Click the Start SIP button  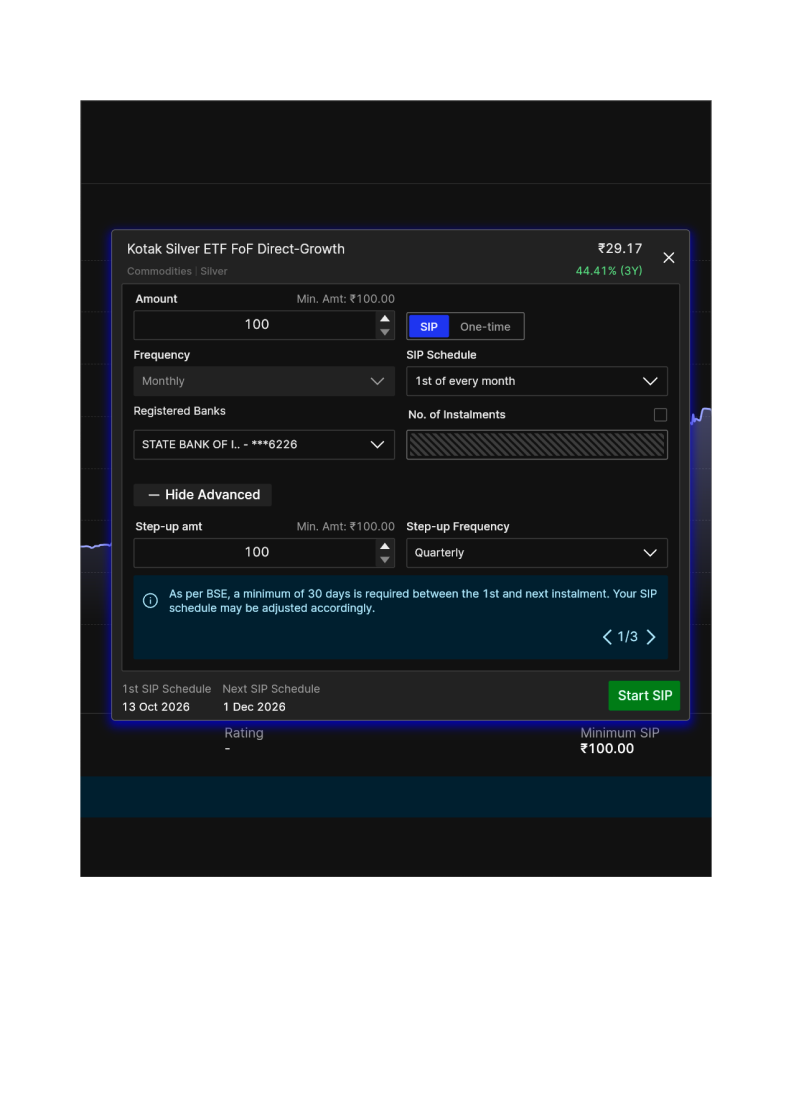[x=644, y=696]
